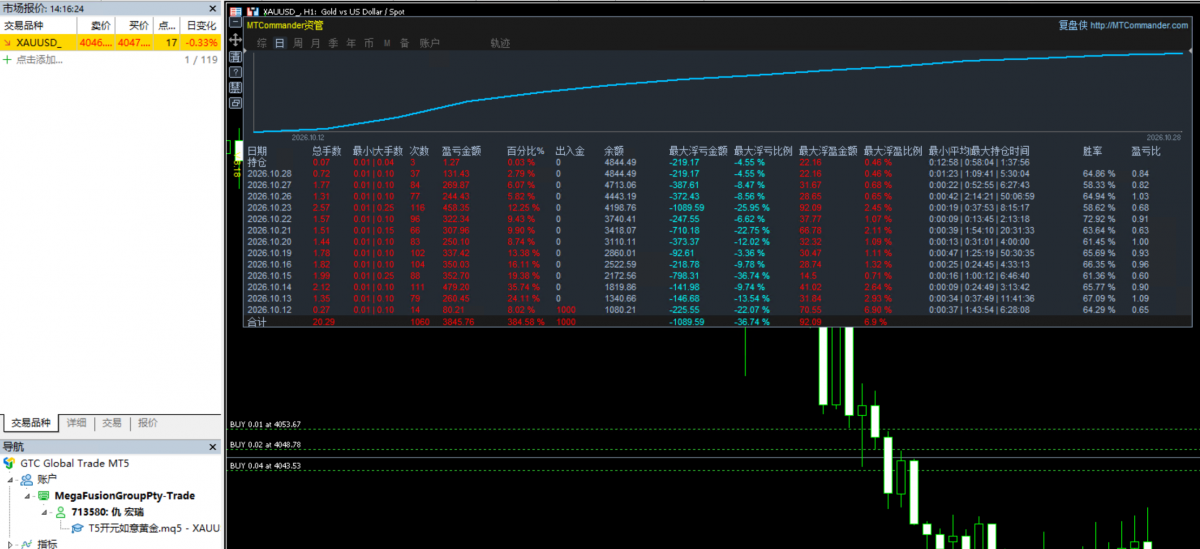Screen dimensions: 1200x549
Task: Click the accounts people icon in navigator
Action: tap(26, 479)
